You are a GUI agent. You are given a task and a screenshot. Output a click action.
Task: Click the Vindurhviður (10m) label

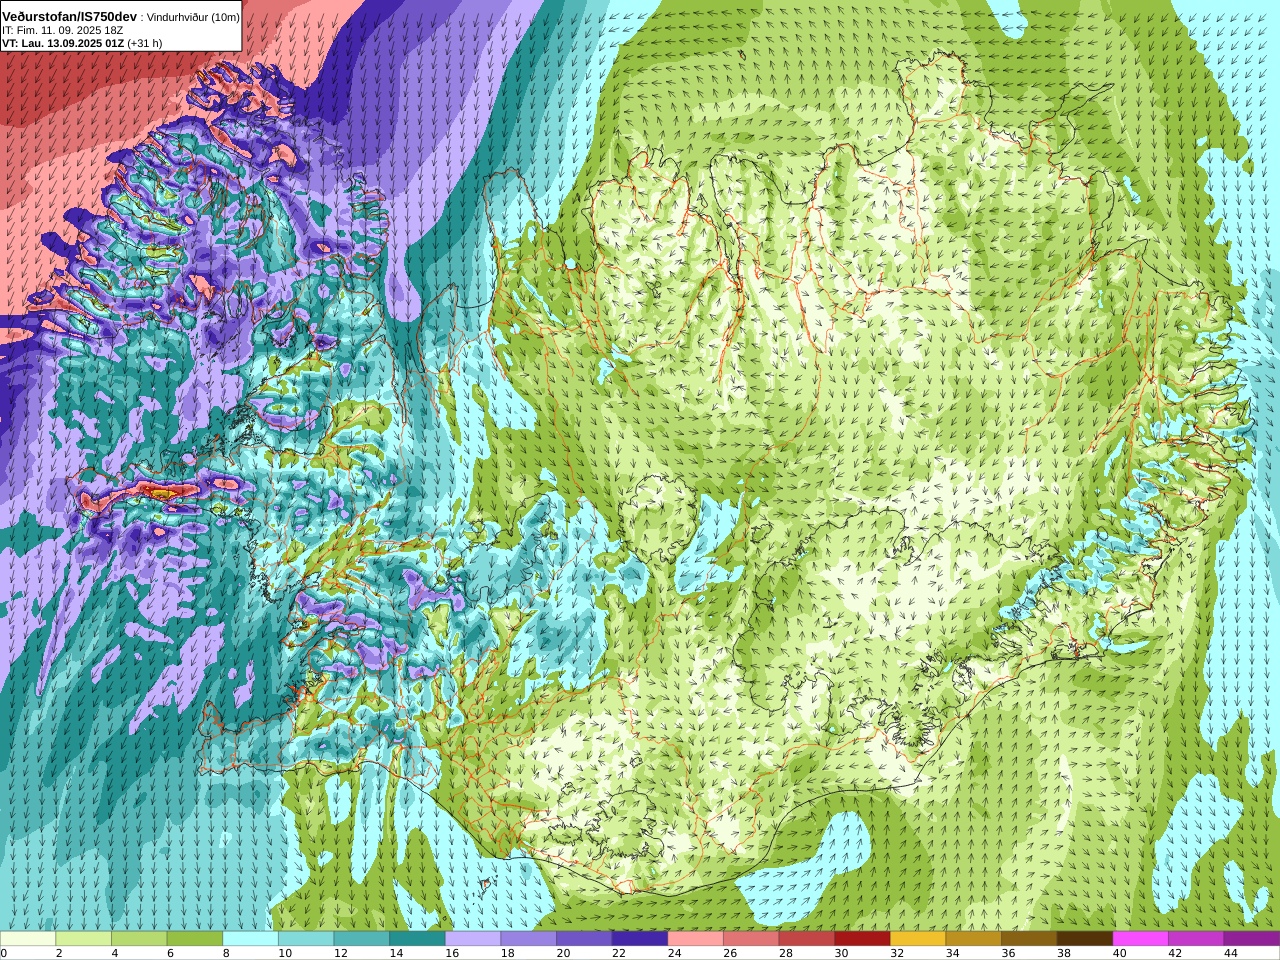[x=193, y=18]
